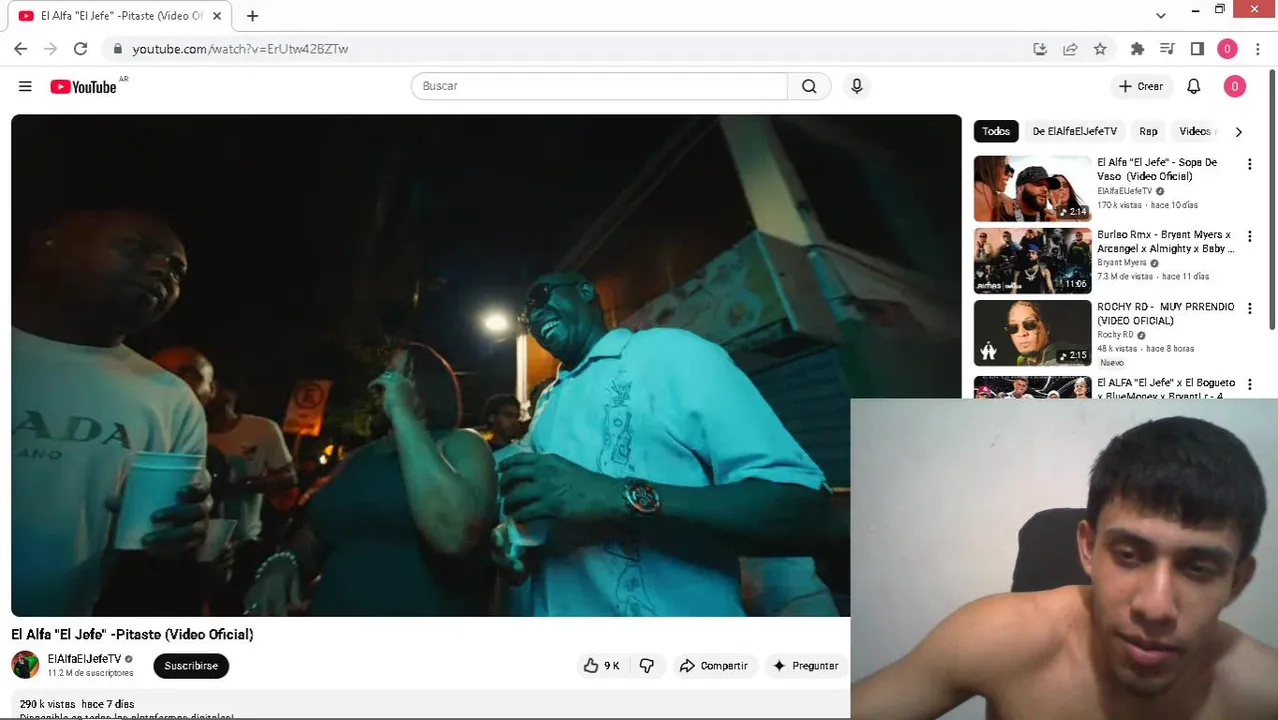This screenshot has height=720, width=1278.
Task: Open the Chrome profile avatar
Action: pyautogui.click(x=1227, y=48)
